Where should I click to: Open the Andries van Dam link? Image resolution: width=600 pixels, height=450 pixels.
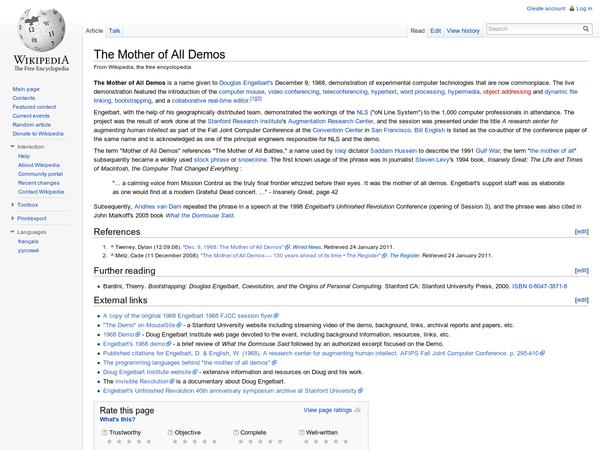tap(158, 207)
